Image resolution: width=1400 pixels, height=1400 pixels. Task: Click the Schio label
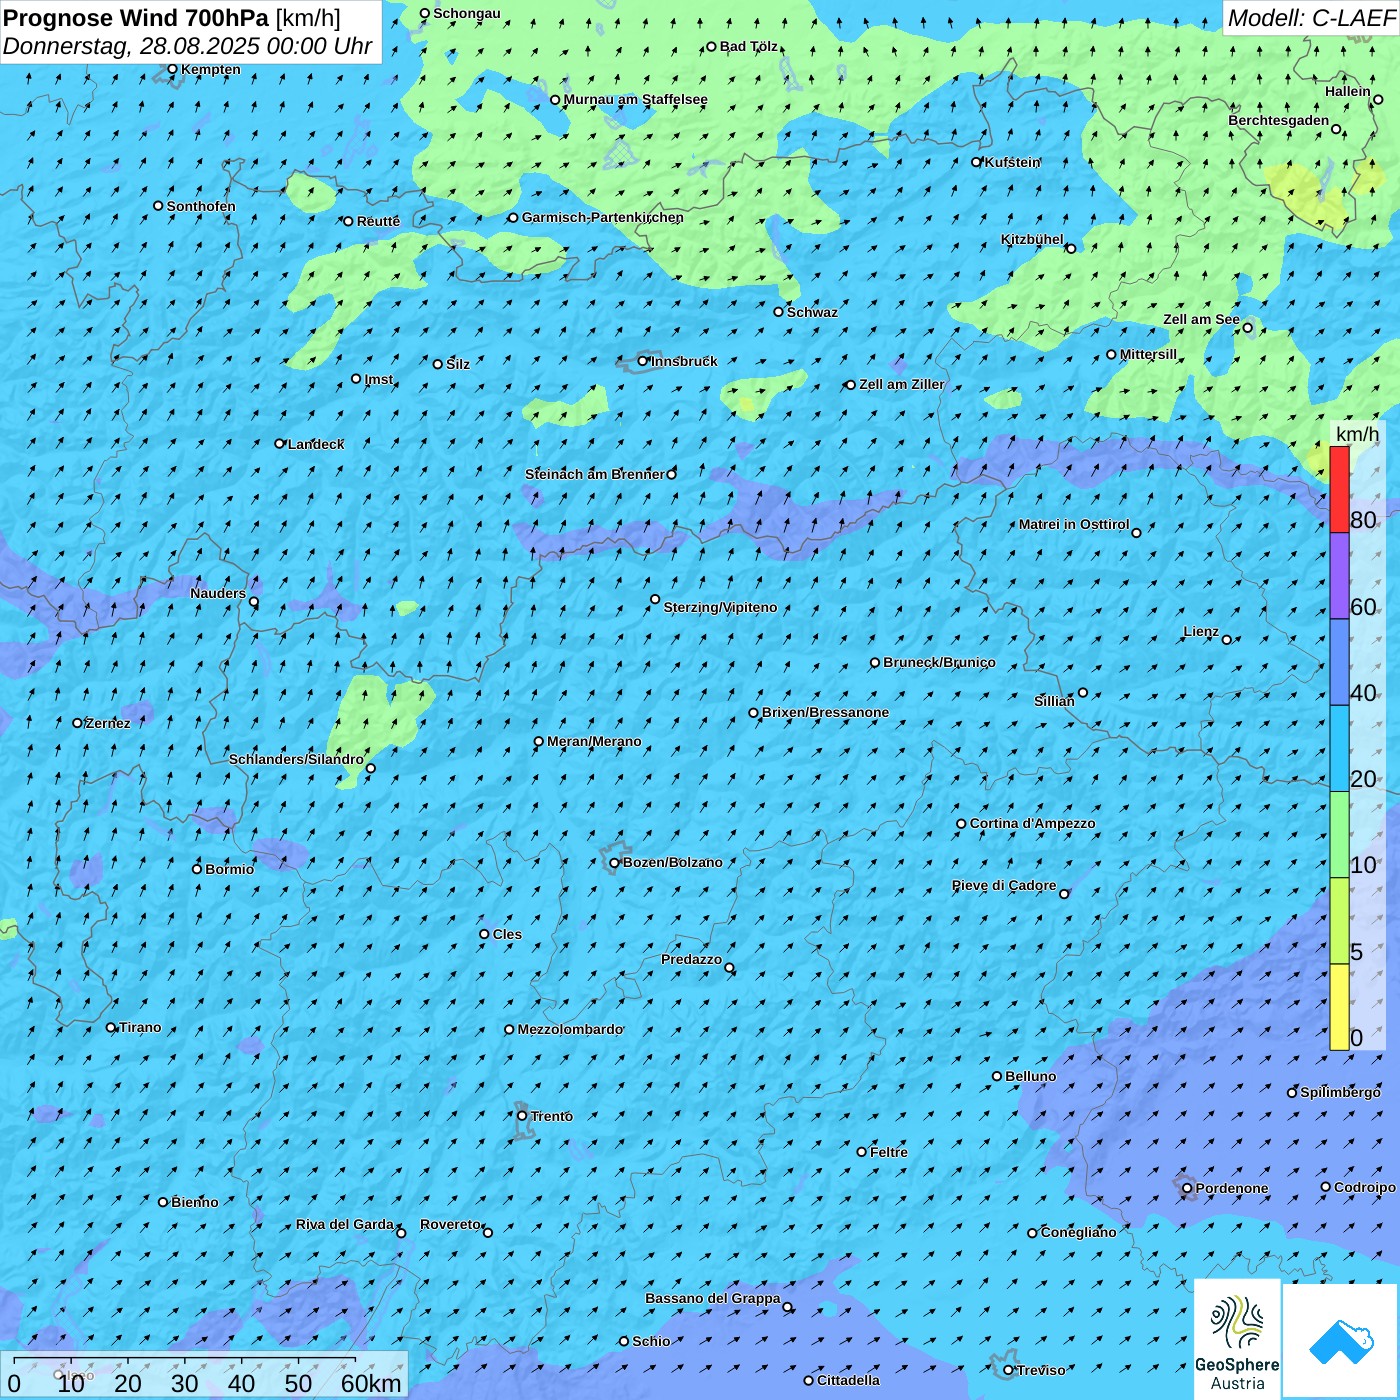651,1341
